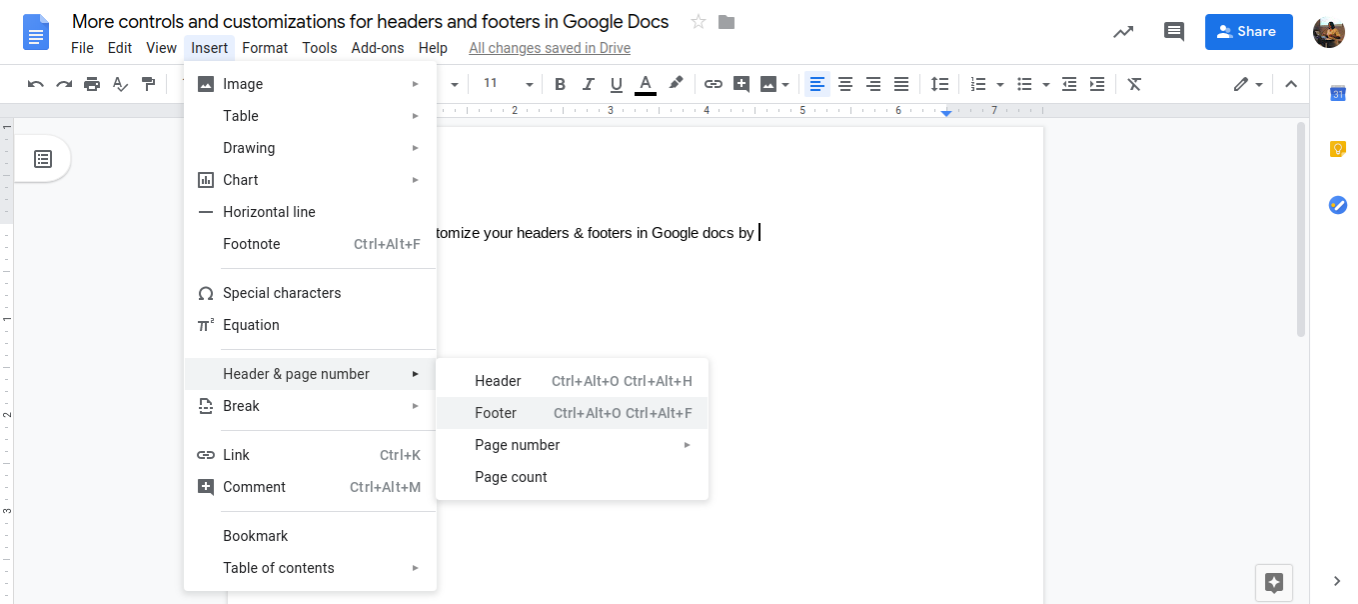Select Justify alignment
The height and width of the screenshot is (604, 1358).
click(901, 84)
